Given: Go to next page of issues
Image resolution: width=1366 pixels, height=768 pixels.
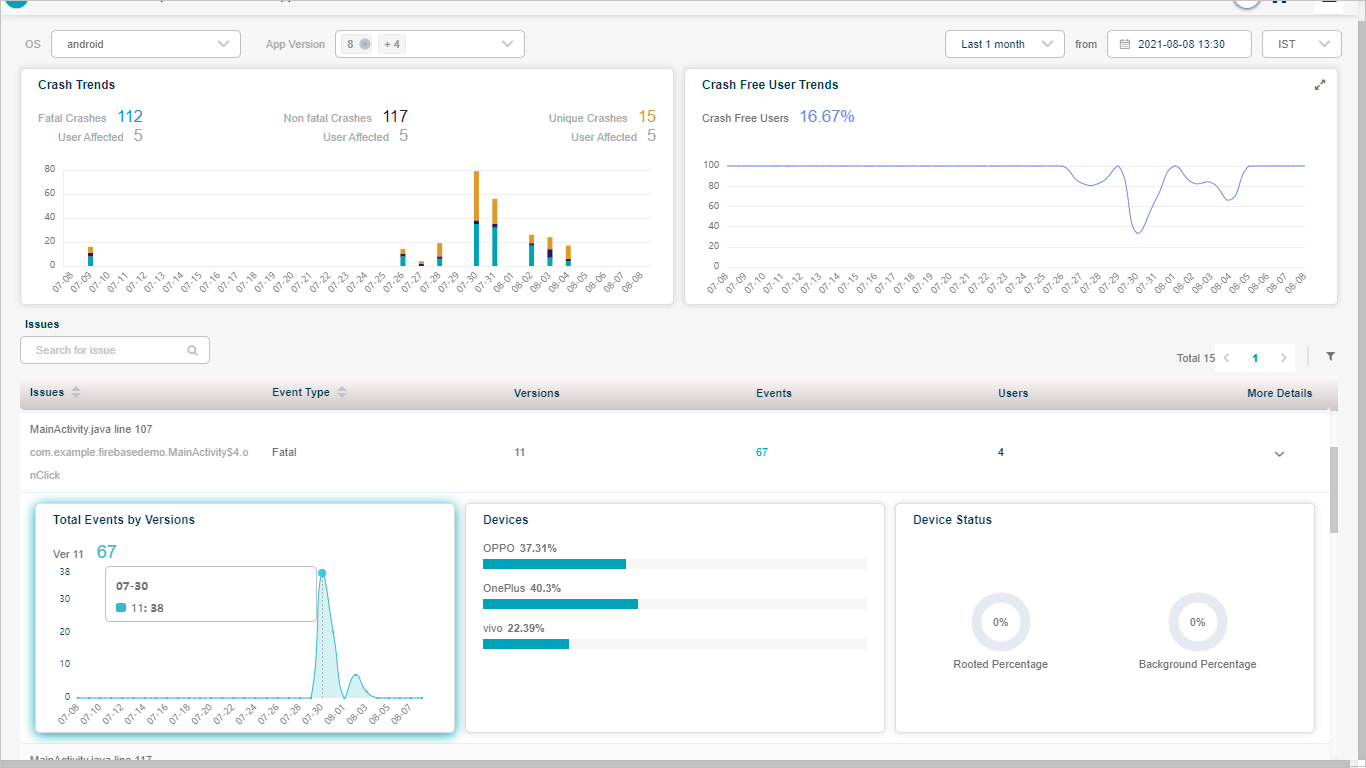Looking at the screenshot, I should click(x=1284, y=358).
